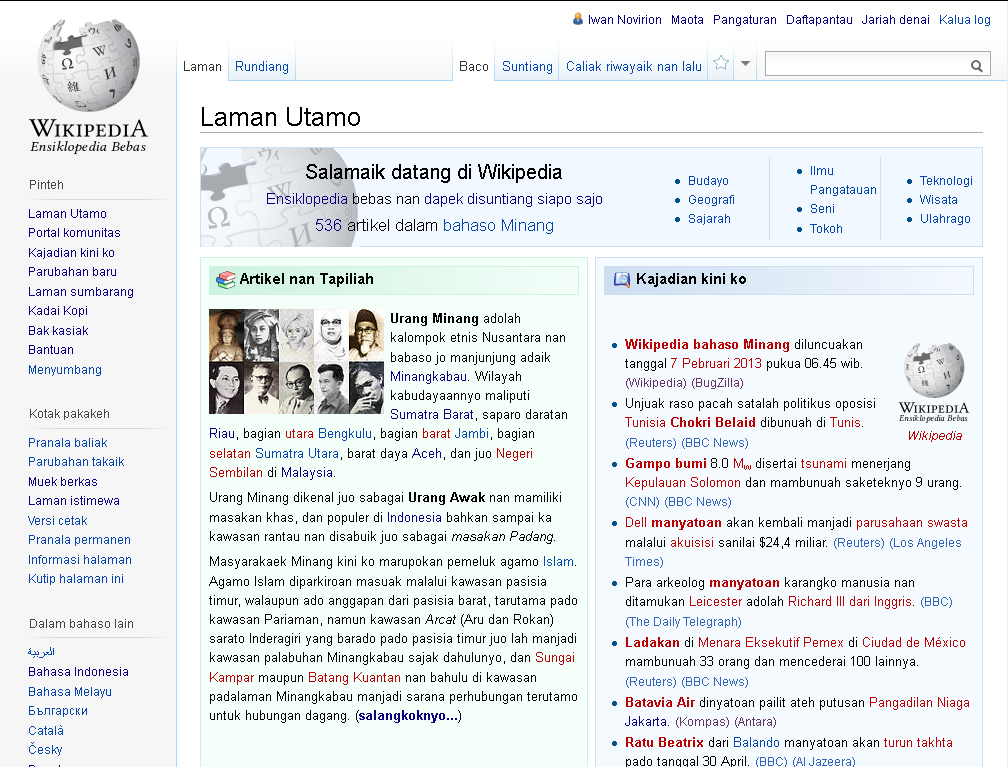The image size is (1008, 767).
Task: Switch to Česky language
Action: (45, 750)
